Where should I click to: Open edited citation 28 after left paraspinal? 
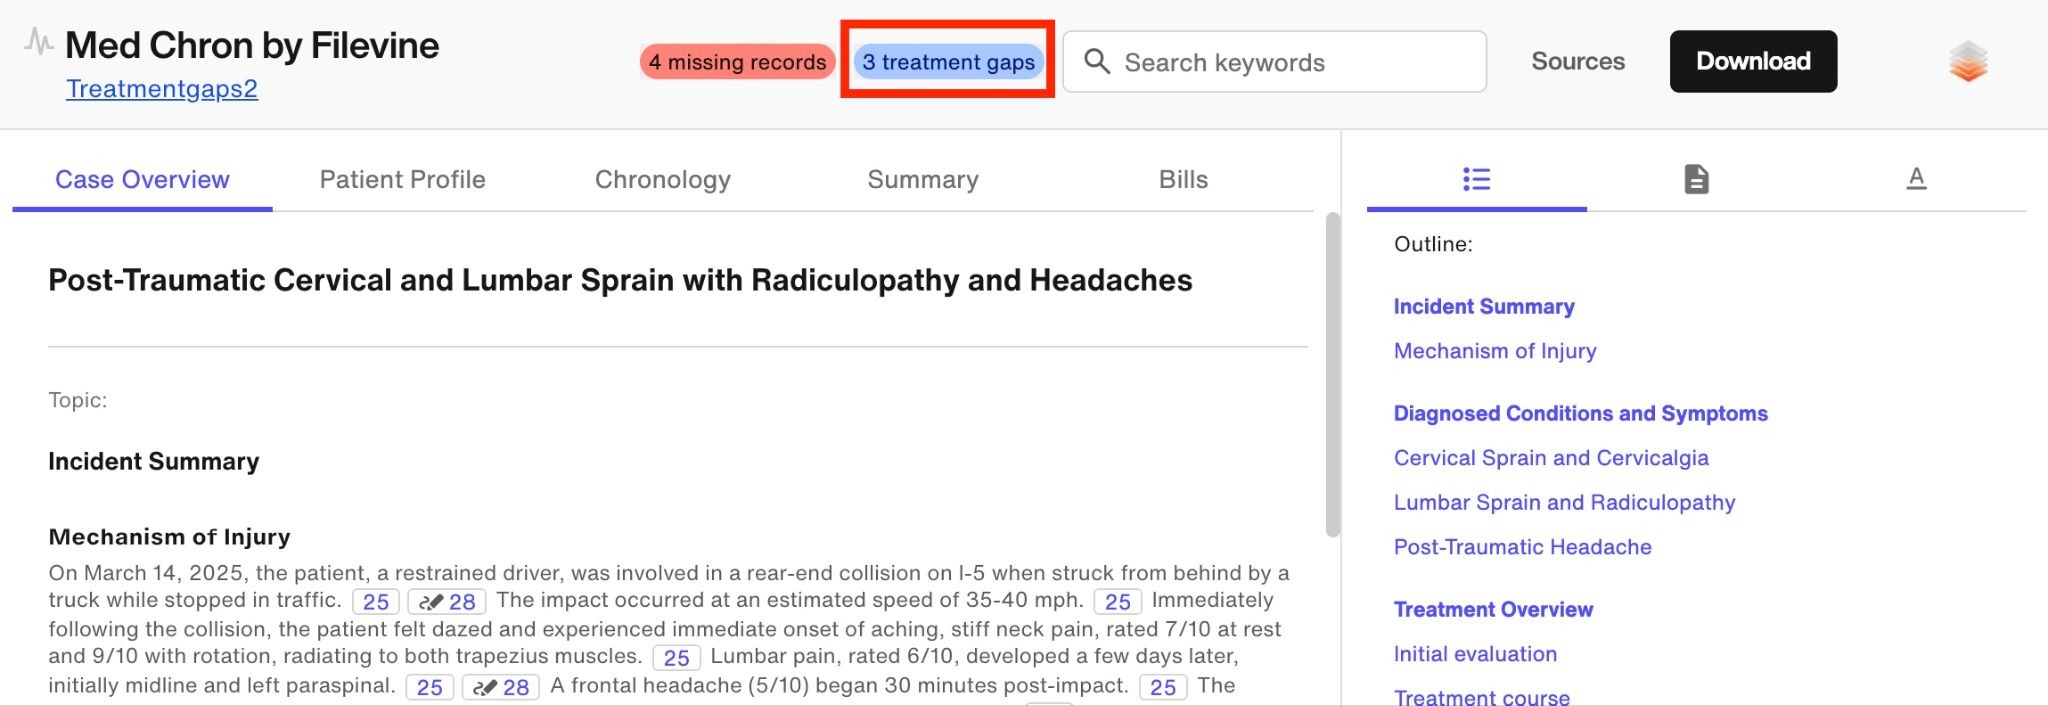[501, 687]
